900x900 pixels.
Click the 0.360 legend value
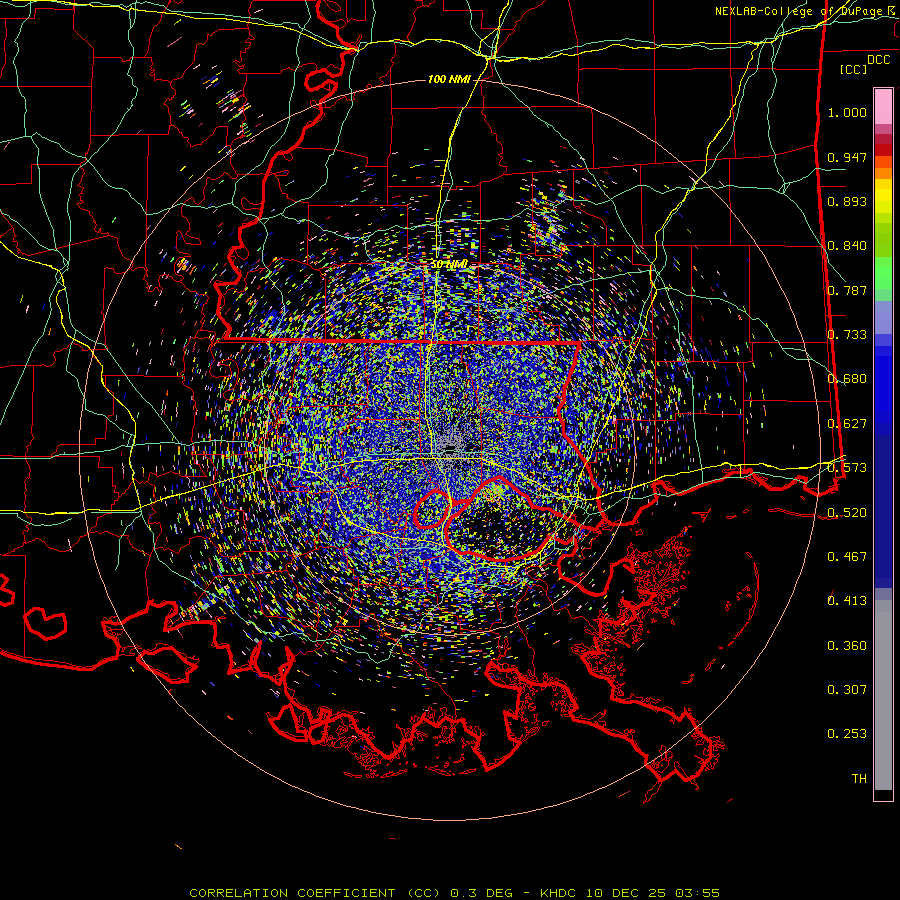tap(847, 646)
